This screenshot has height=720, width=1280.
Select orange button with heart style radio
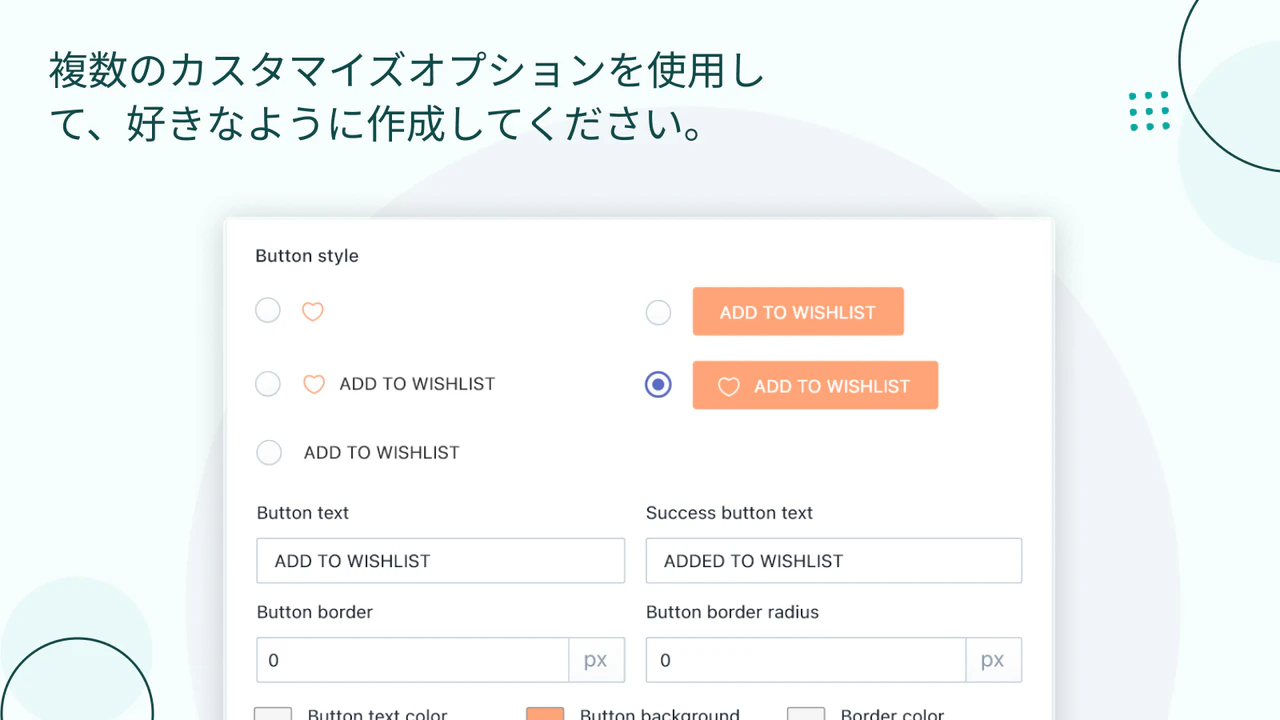click(658, 385)
